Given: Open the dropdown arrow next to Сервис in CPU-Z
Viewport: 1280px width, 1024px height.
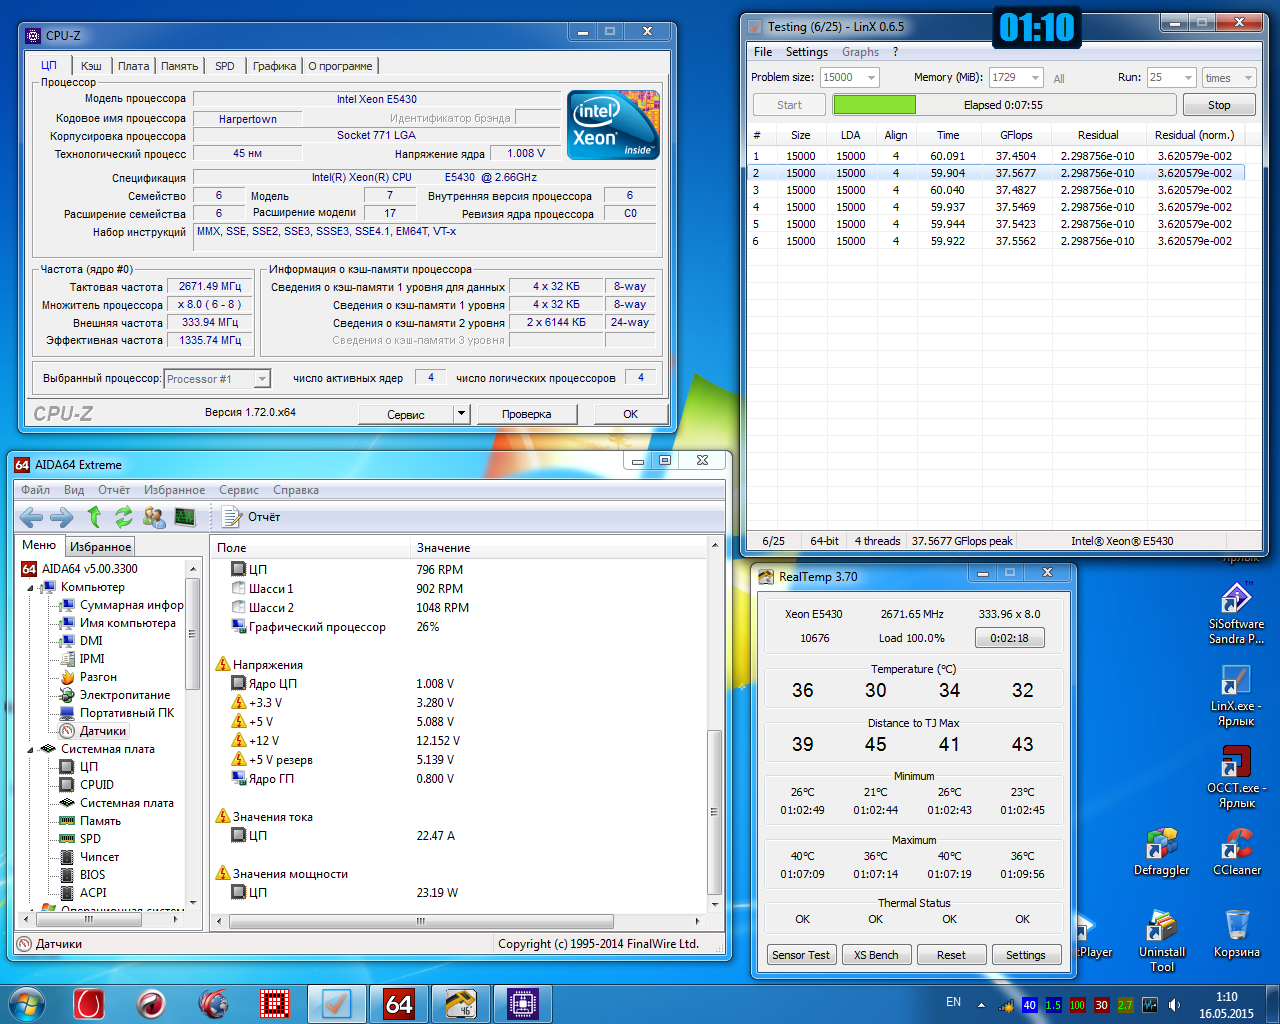Looking at the screenshot, I should [x=461, y=414].
